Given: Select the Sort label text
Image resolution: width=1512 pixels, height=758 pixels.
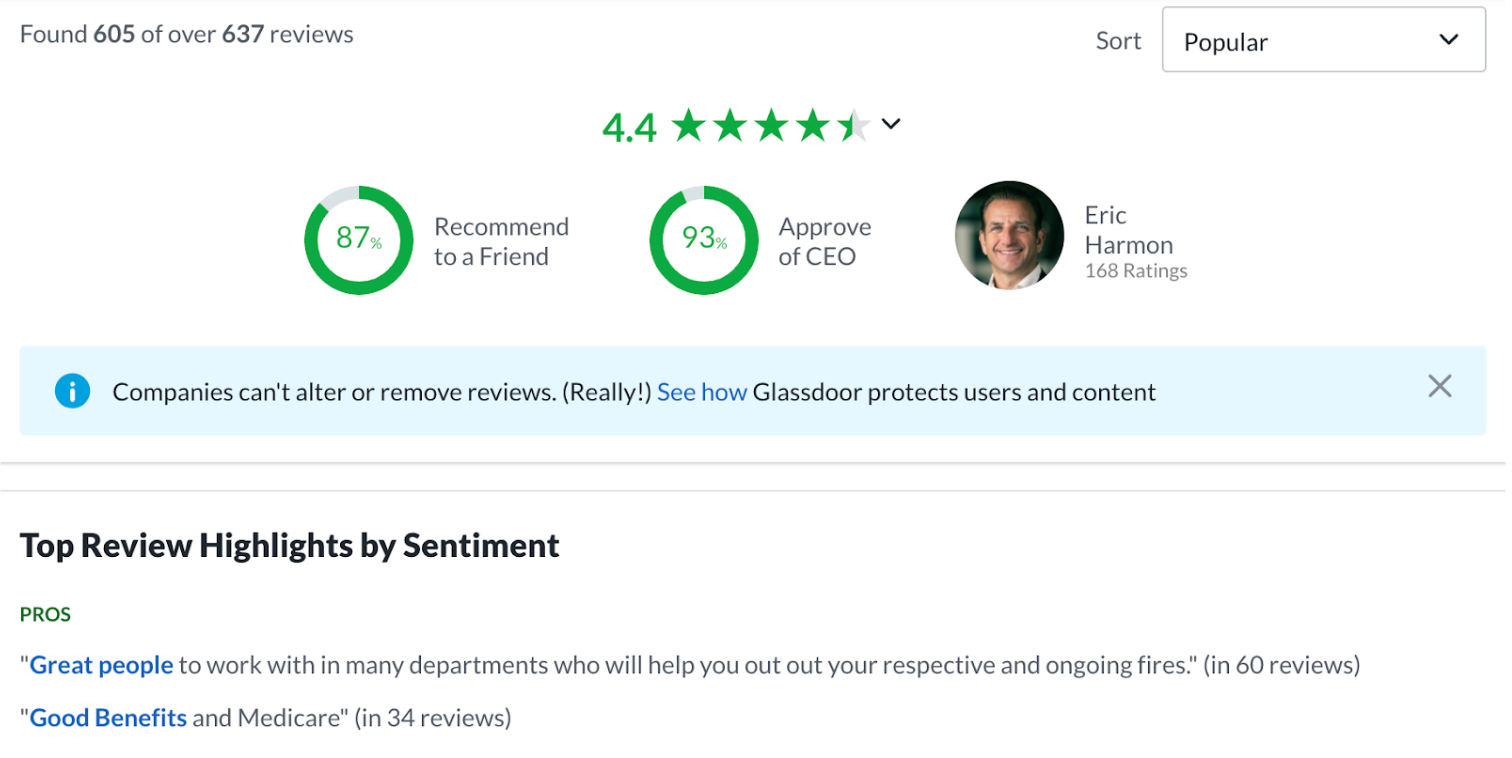Looking at the screenshot, I should click(1117, 40).
